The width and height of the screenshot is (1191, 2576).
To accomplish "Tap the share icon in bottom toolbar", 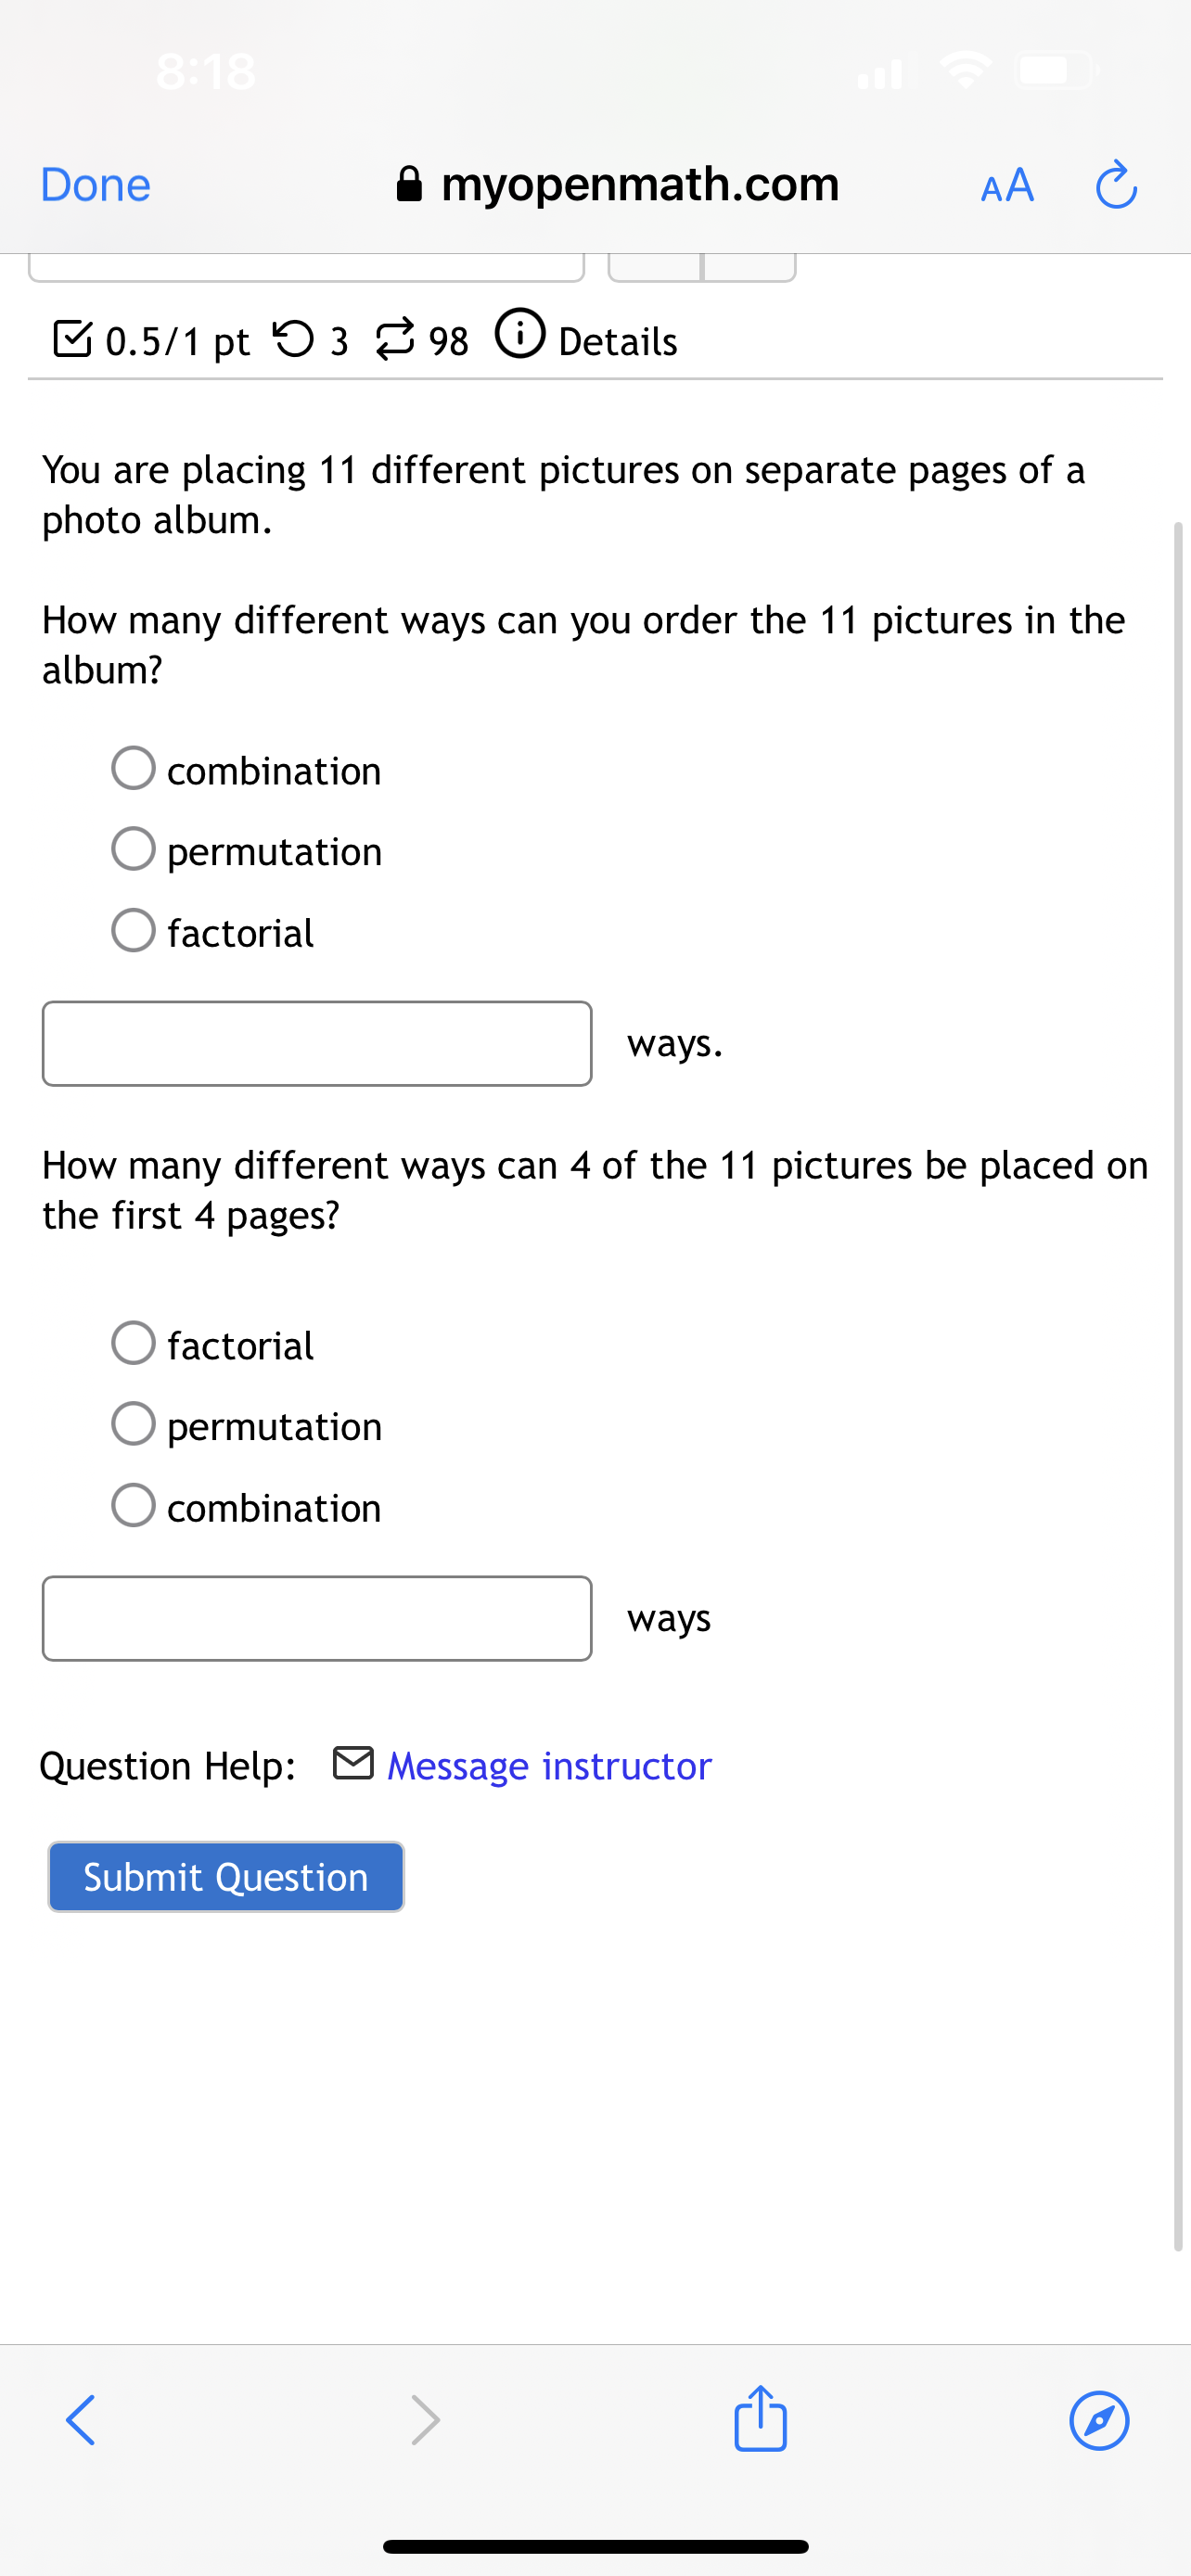I will (x=761, y=2420).
